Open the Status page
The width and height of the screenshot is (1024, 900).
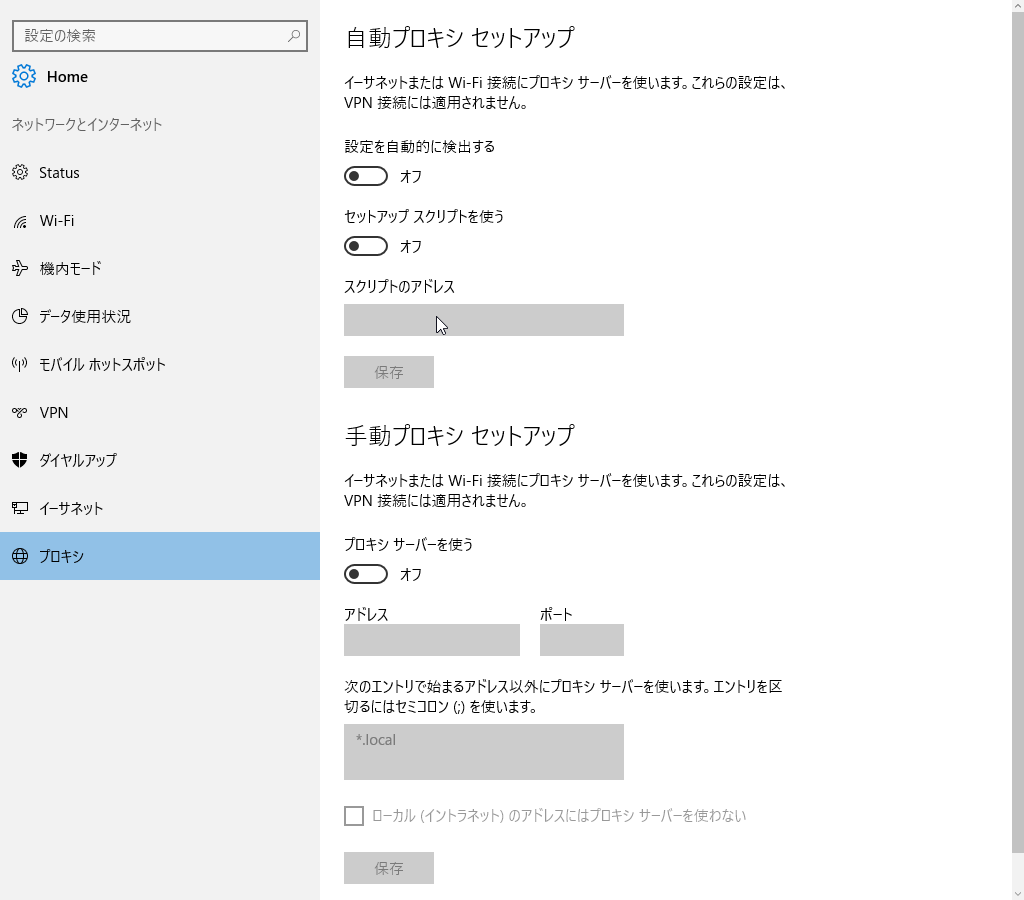tap(160, 172)
